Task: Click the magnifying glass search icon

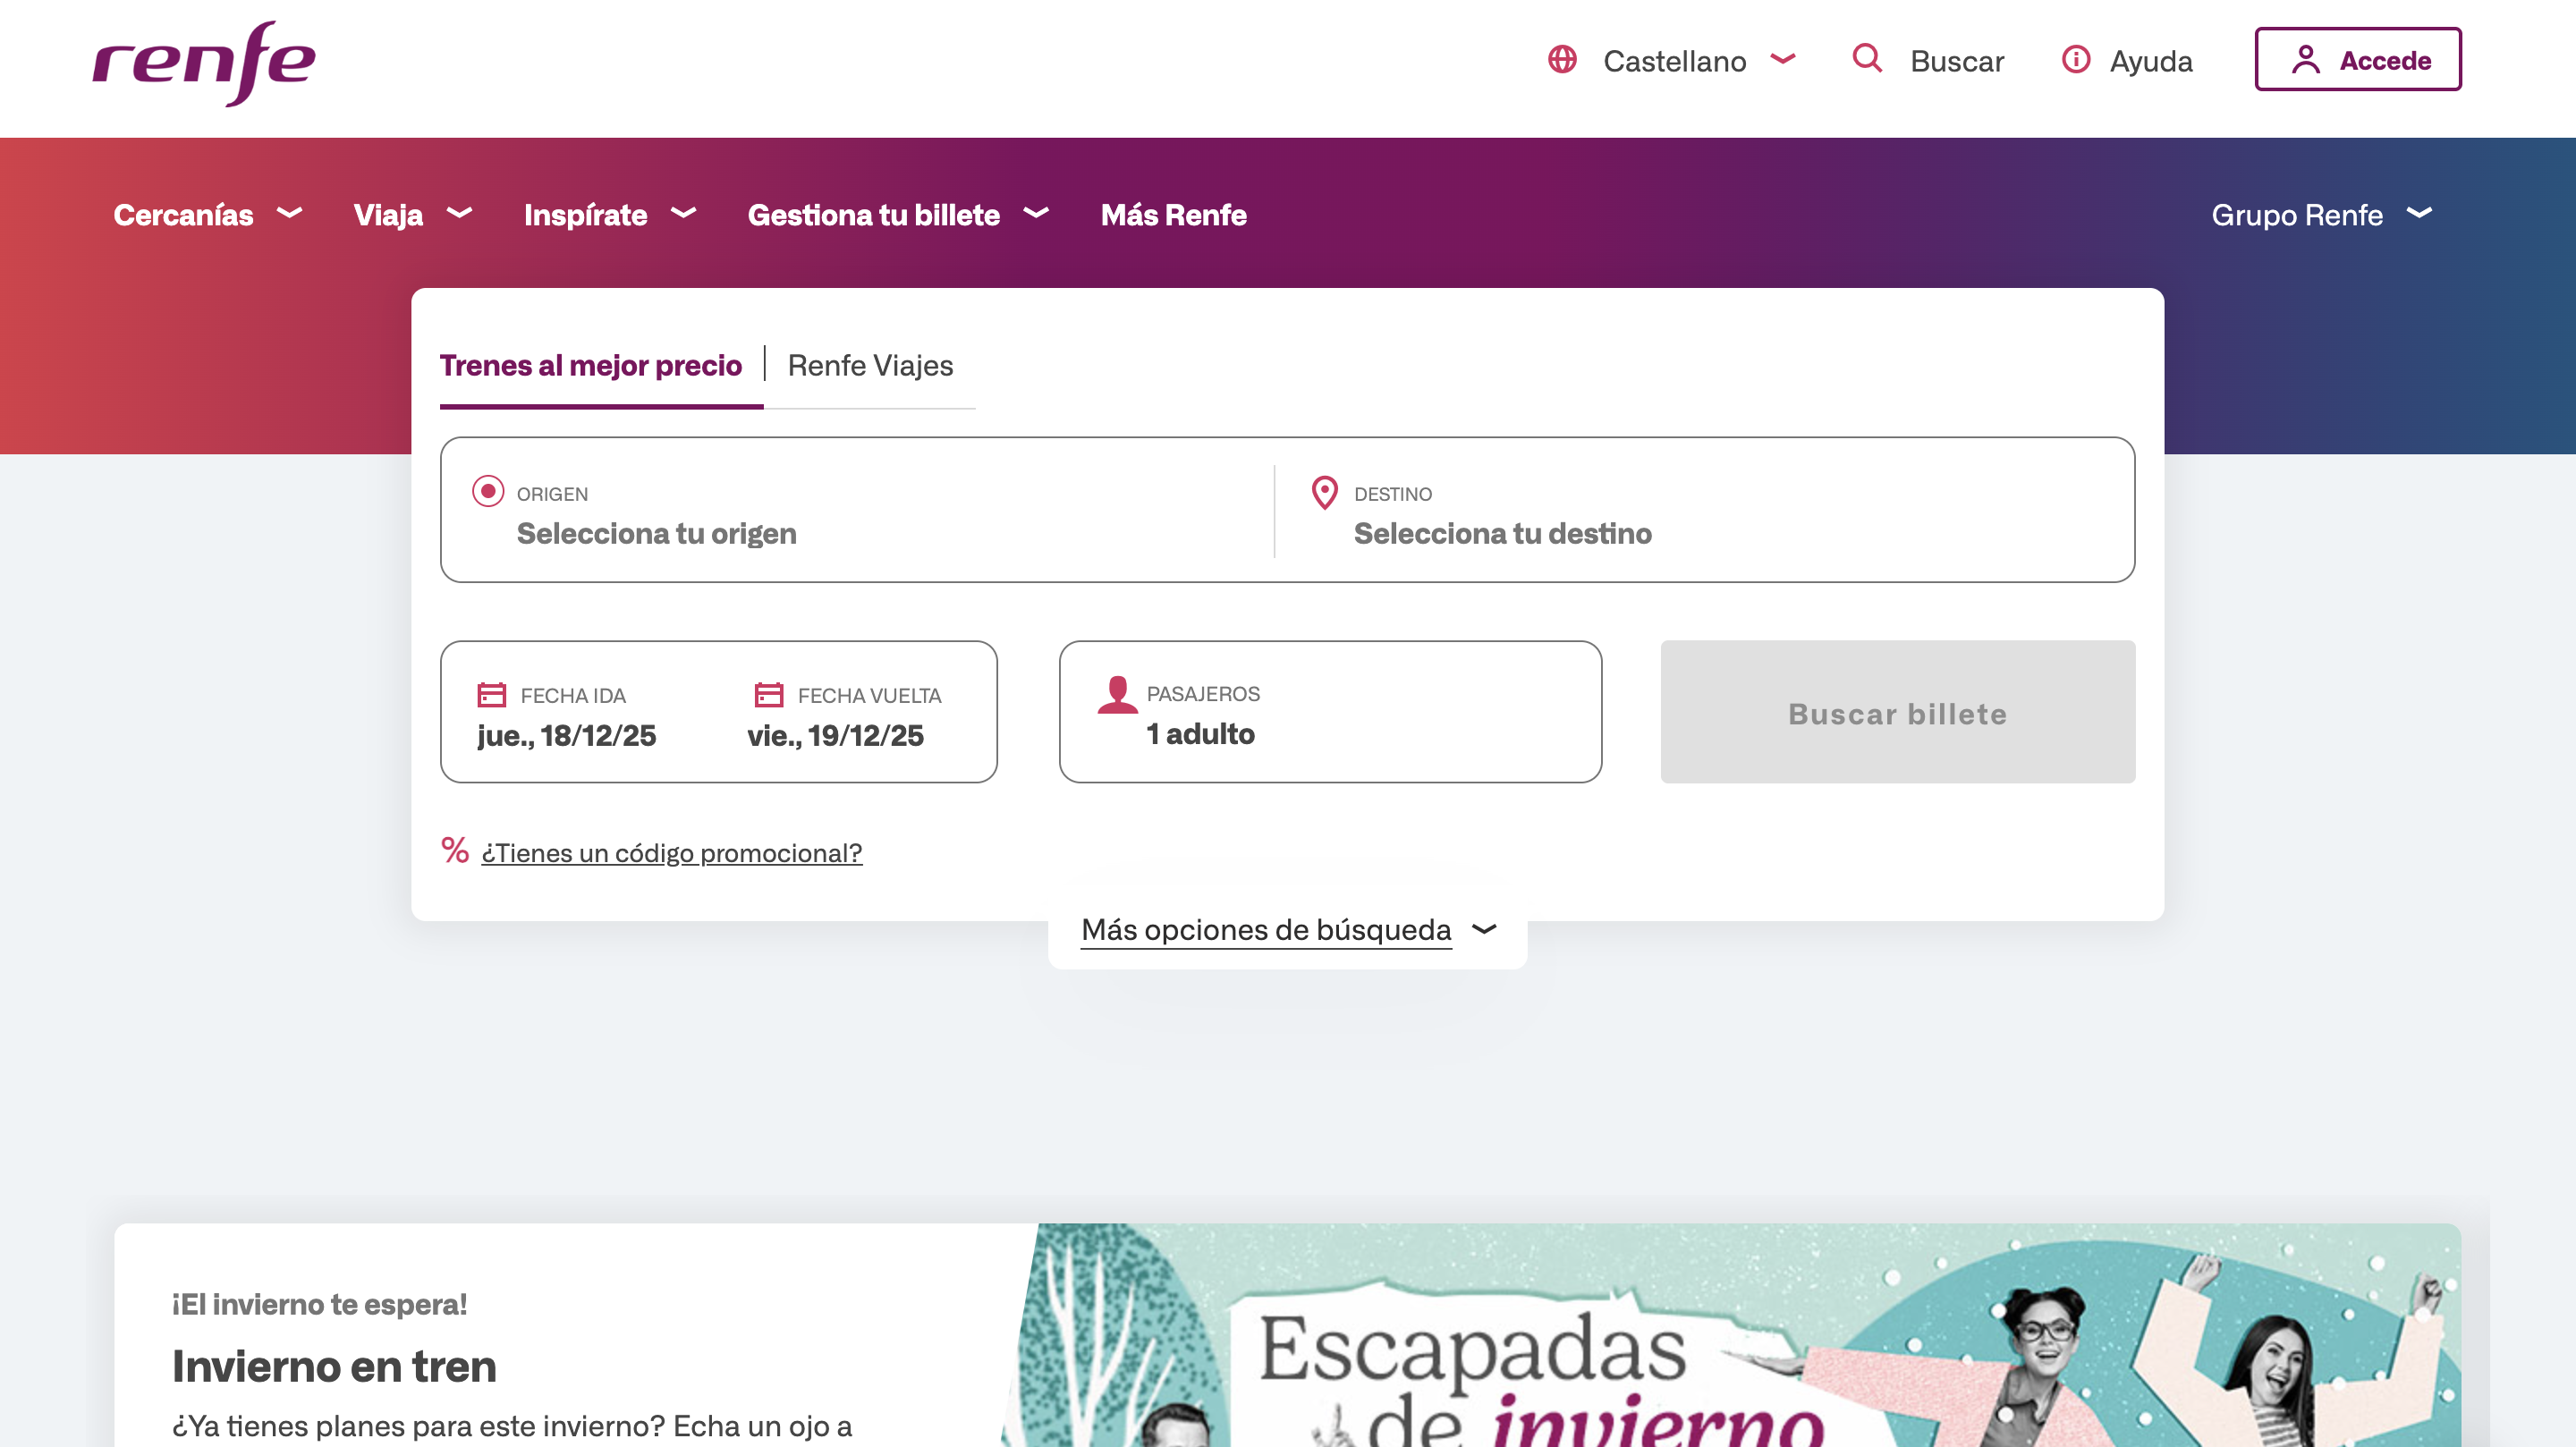Action: pos(1866,58)
